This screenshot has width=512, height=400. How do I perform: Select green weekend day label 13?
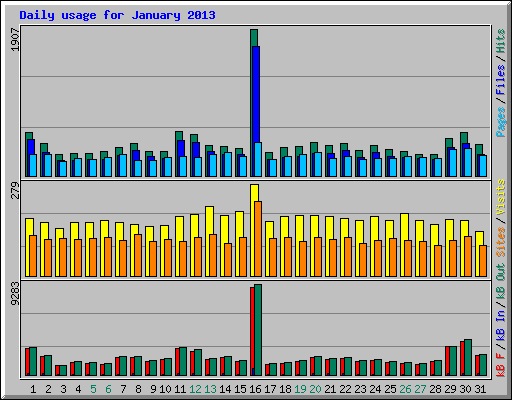[210, 389]
